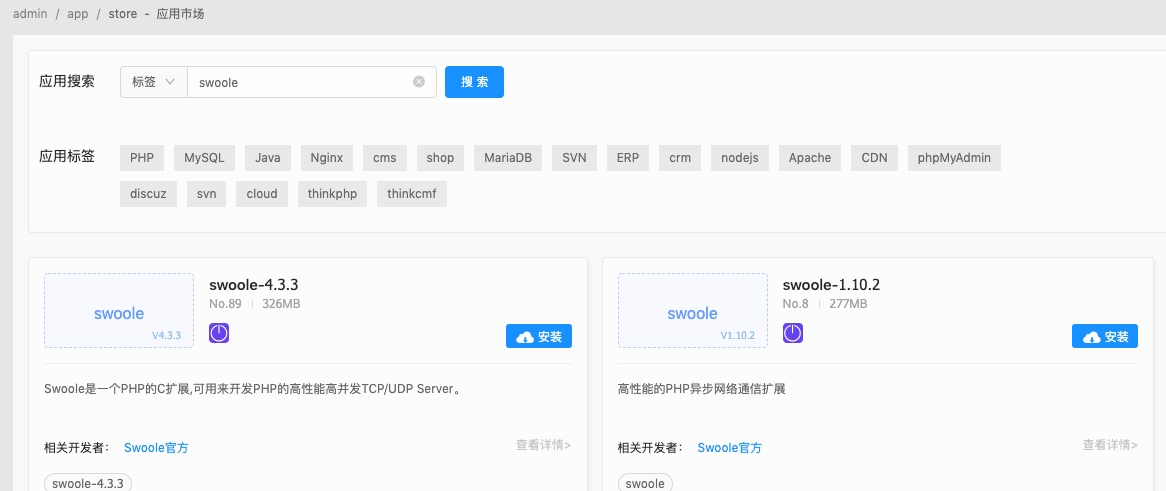1166x491 pixels.
Task: Open the 标签 search type dropdown
Action: (154, 82)
